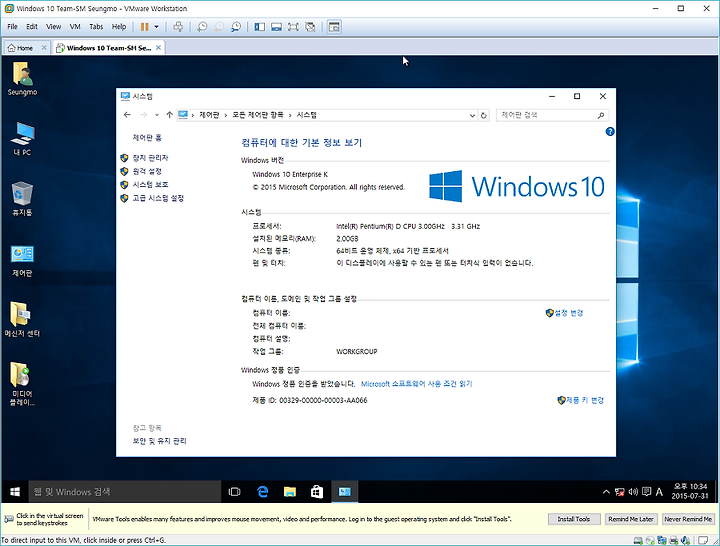Click the volume speaker tray icon
The image size is (720, 546).
tap(633, 492)
